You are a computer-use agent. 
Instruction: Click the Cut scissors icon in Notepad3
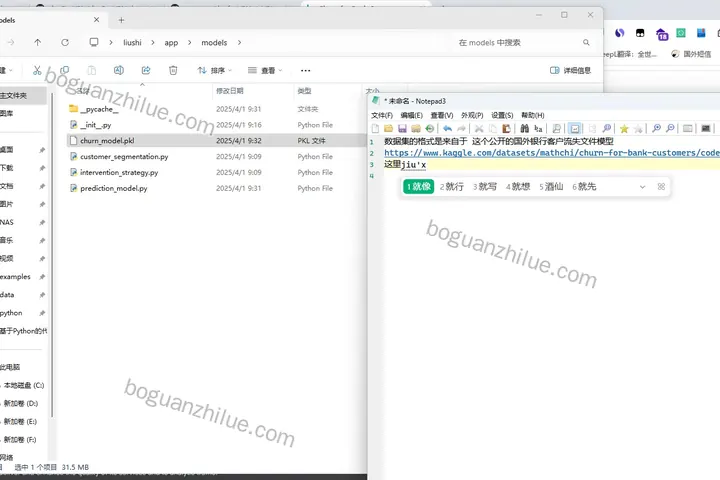479,129
